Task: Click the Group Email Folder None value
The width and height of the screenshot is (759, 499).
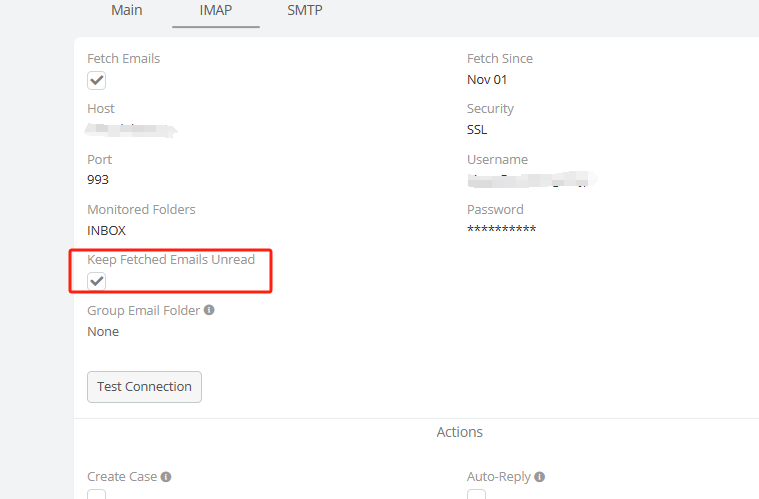Action: pyautogui.click(x=103, y=331)
